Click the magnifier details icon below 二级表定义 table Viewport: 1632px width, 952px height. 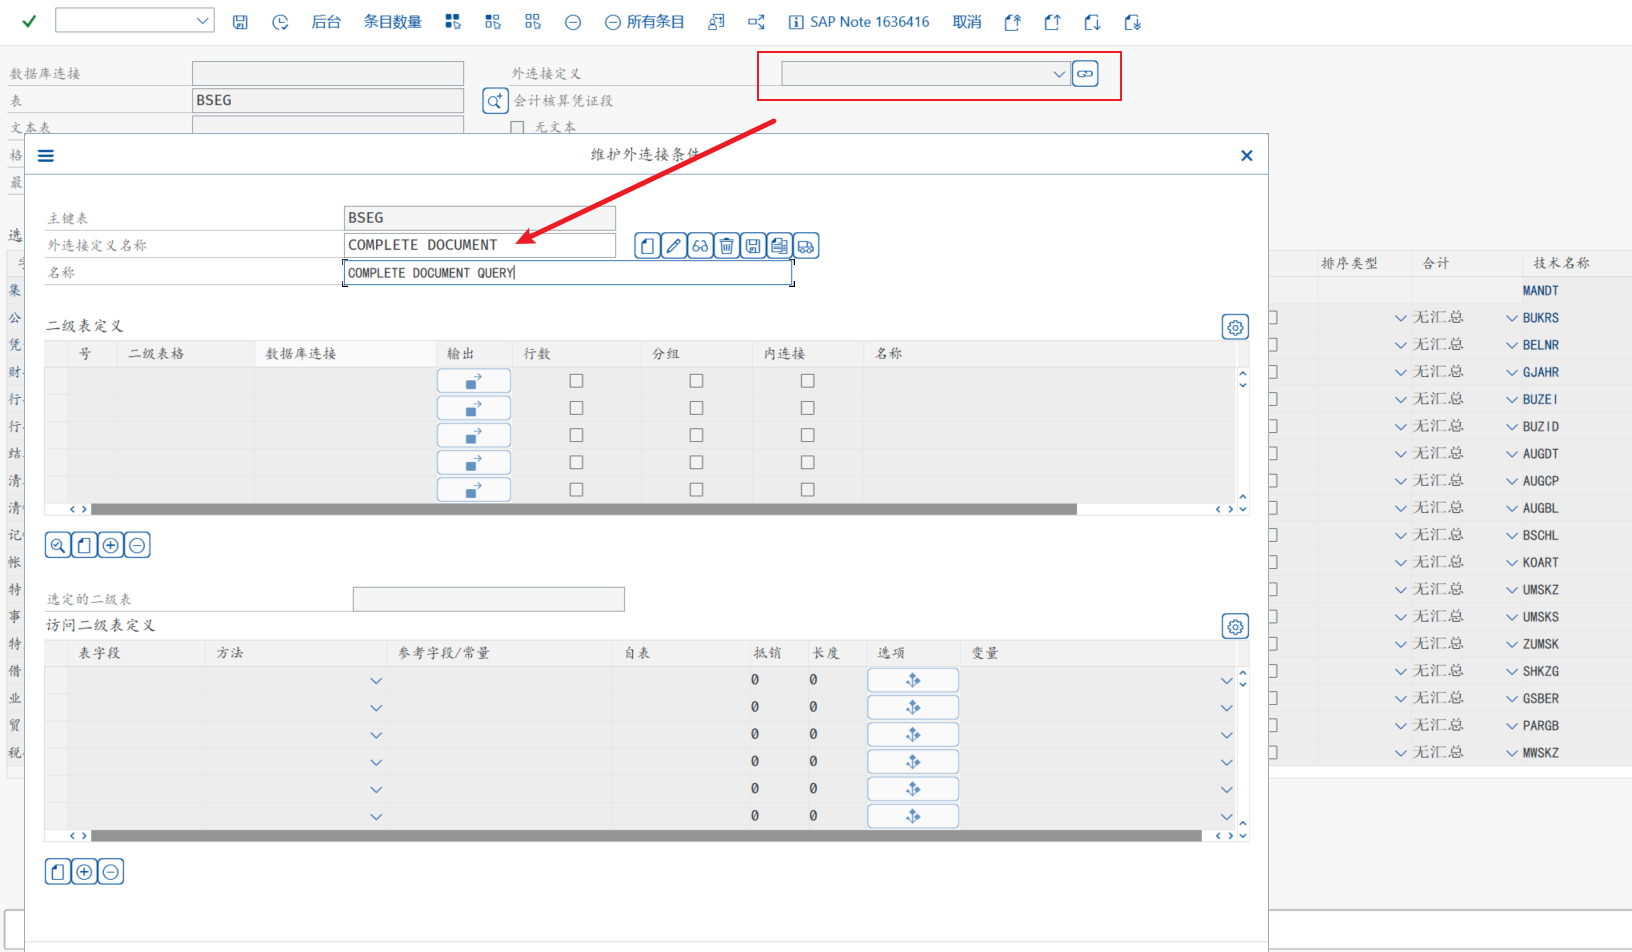click(58, 545)
